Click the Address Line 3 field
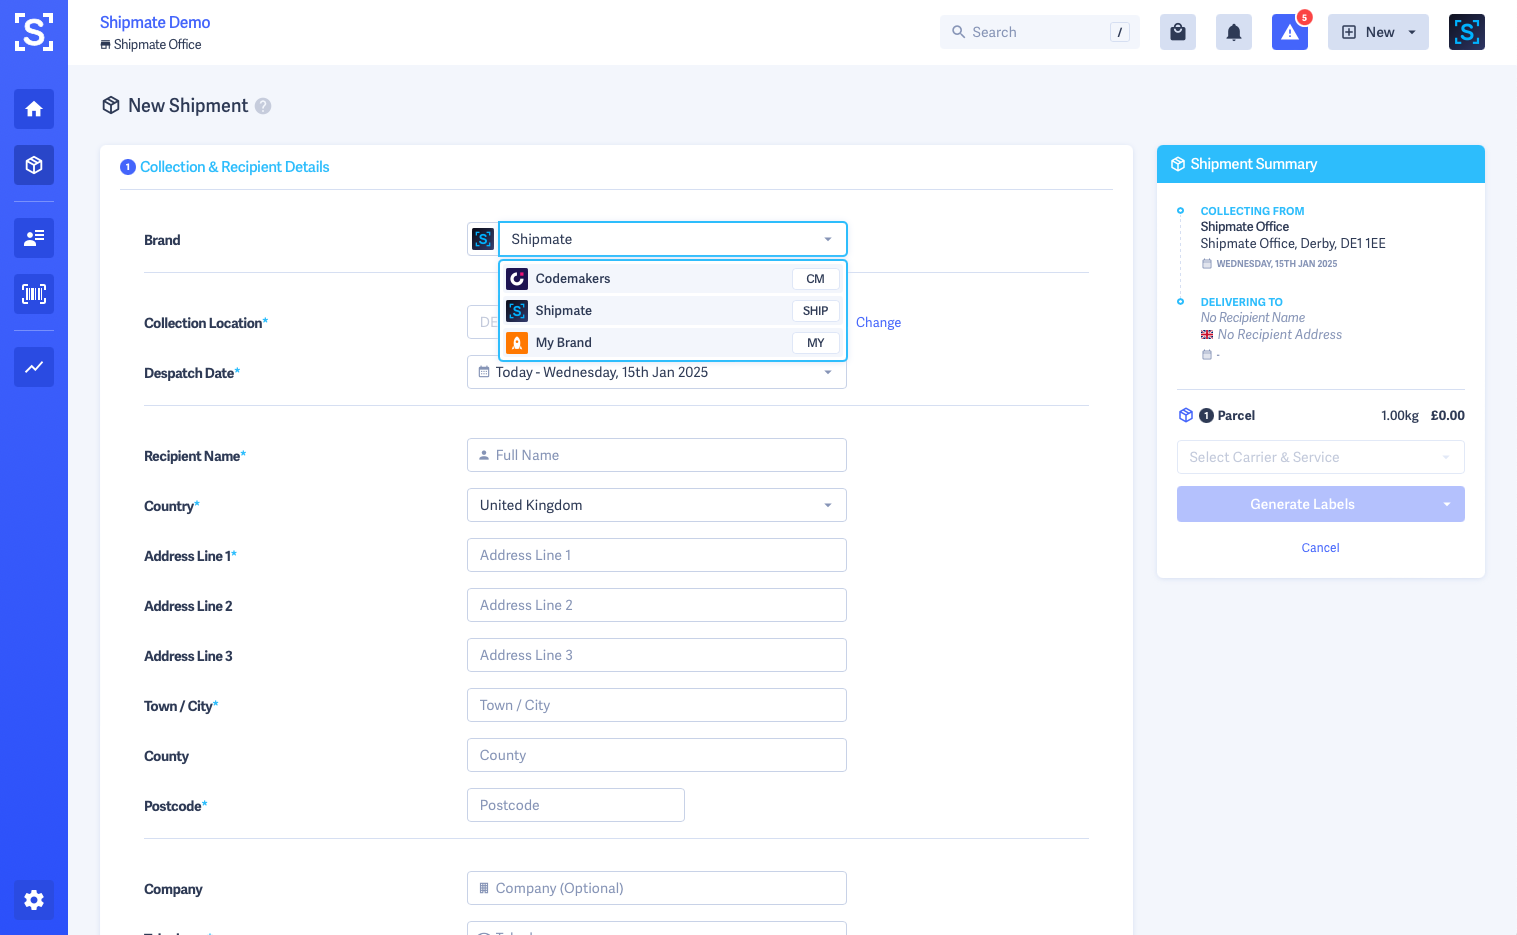1517x935 pixels. pos(657,655)
